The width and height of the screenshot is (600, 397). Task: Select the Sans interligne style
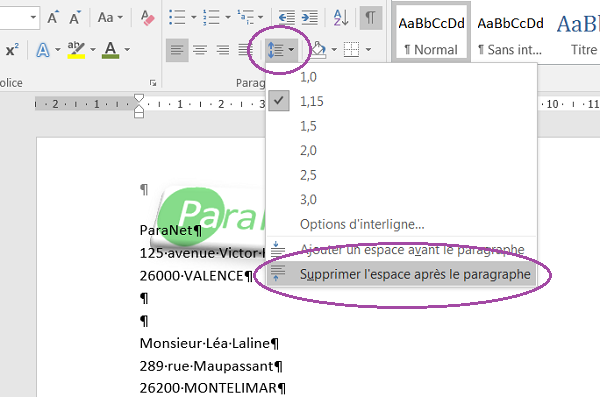[510, 35]
